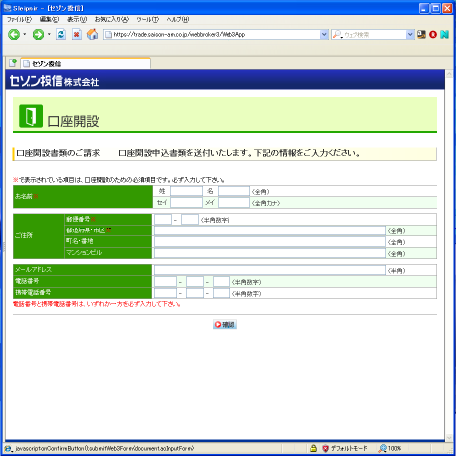Viewport: 456px width, 456px height.
Task: Select the セゾン投信 tab
Action: (x=86, y=63)
